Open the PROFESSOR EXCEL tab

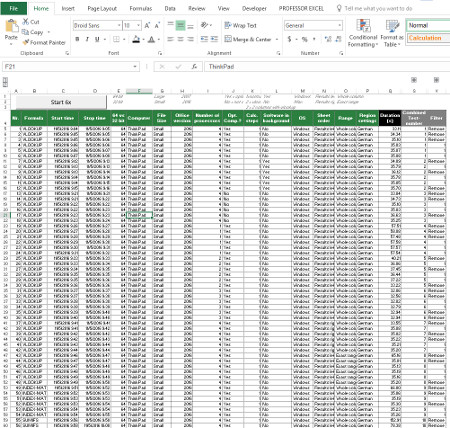click(x=301, y=8)
